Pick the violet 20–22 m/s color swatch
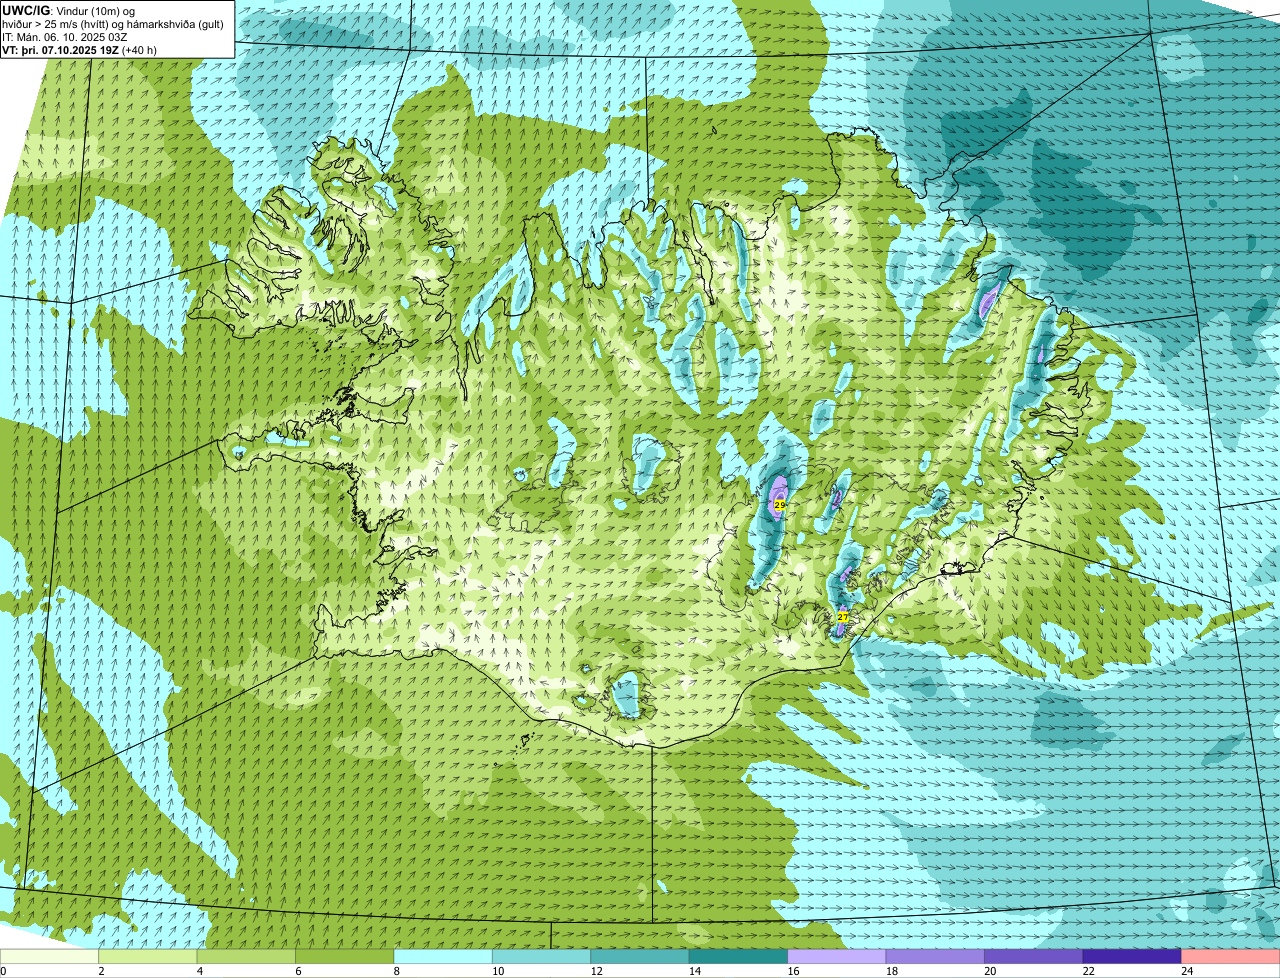Image resolution: width=1280 pixels, height=978 pixels. pyautogui.click(x=1035, y=957)
